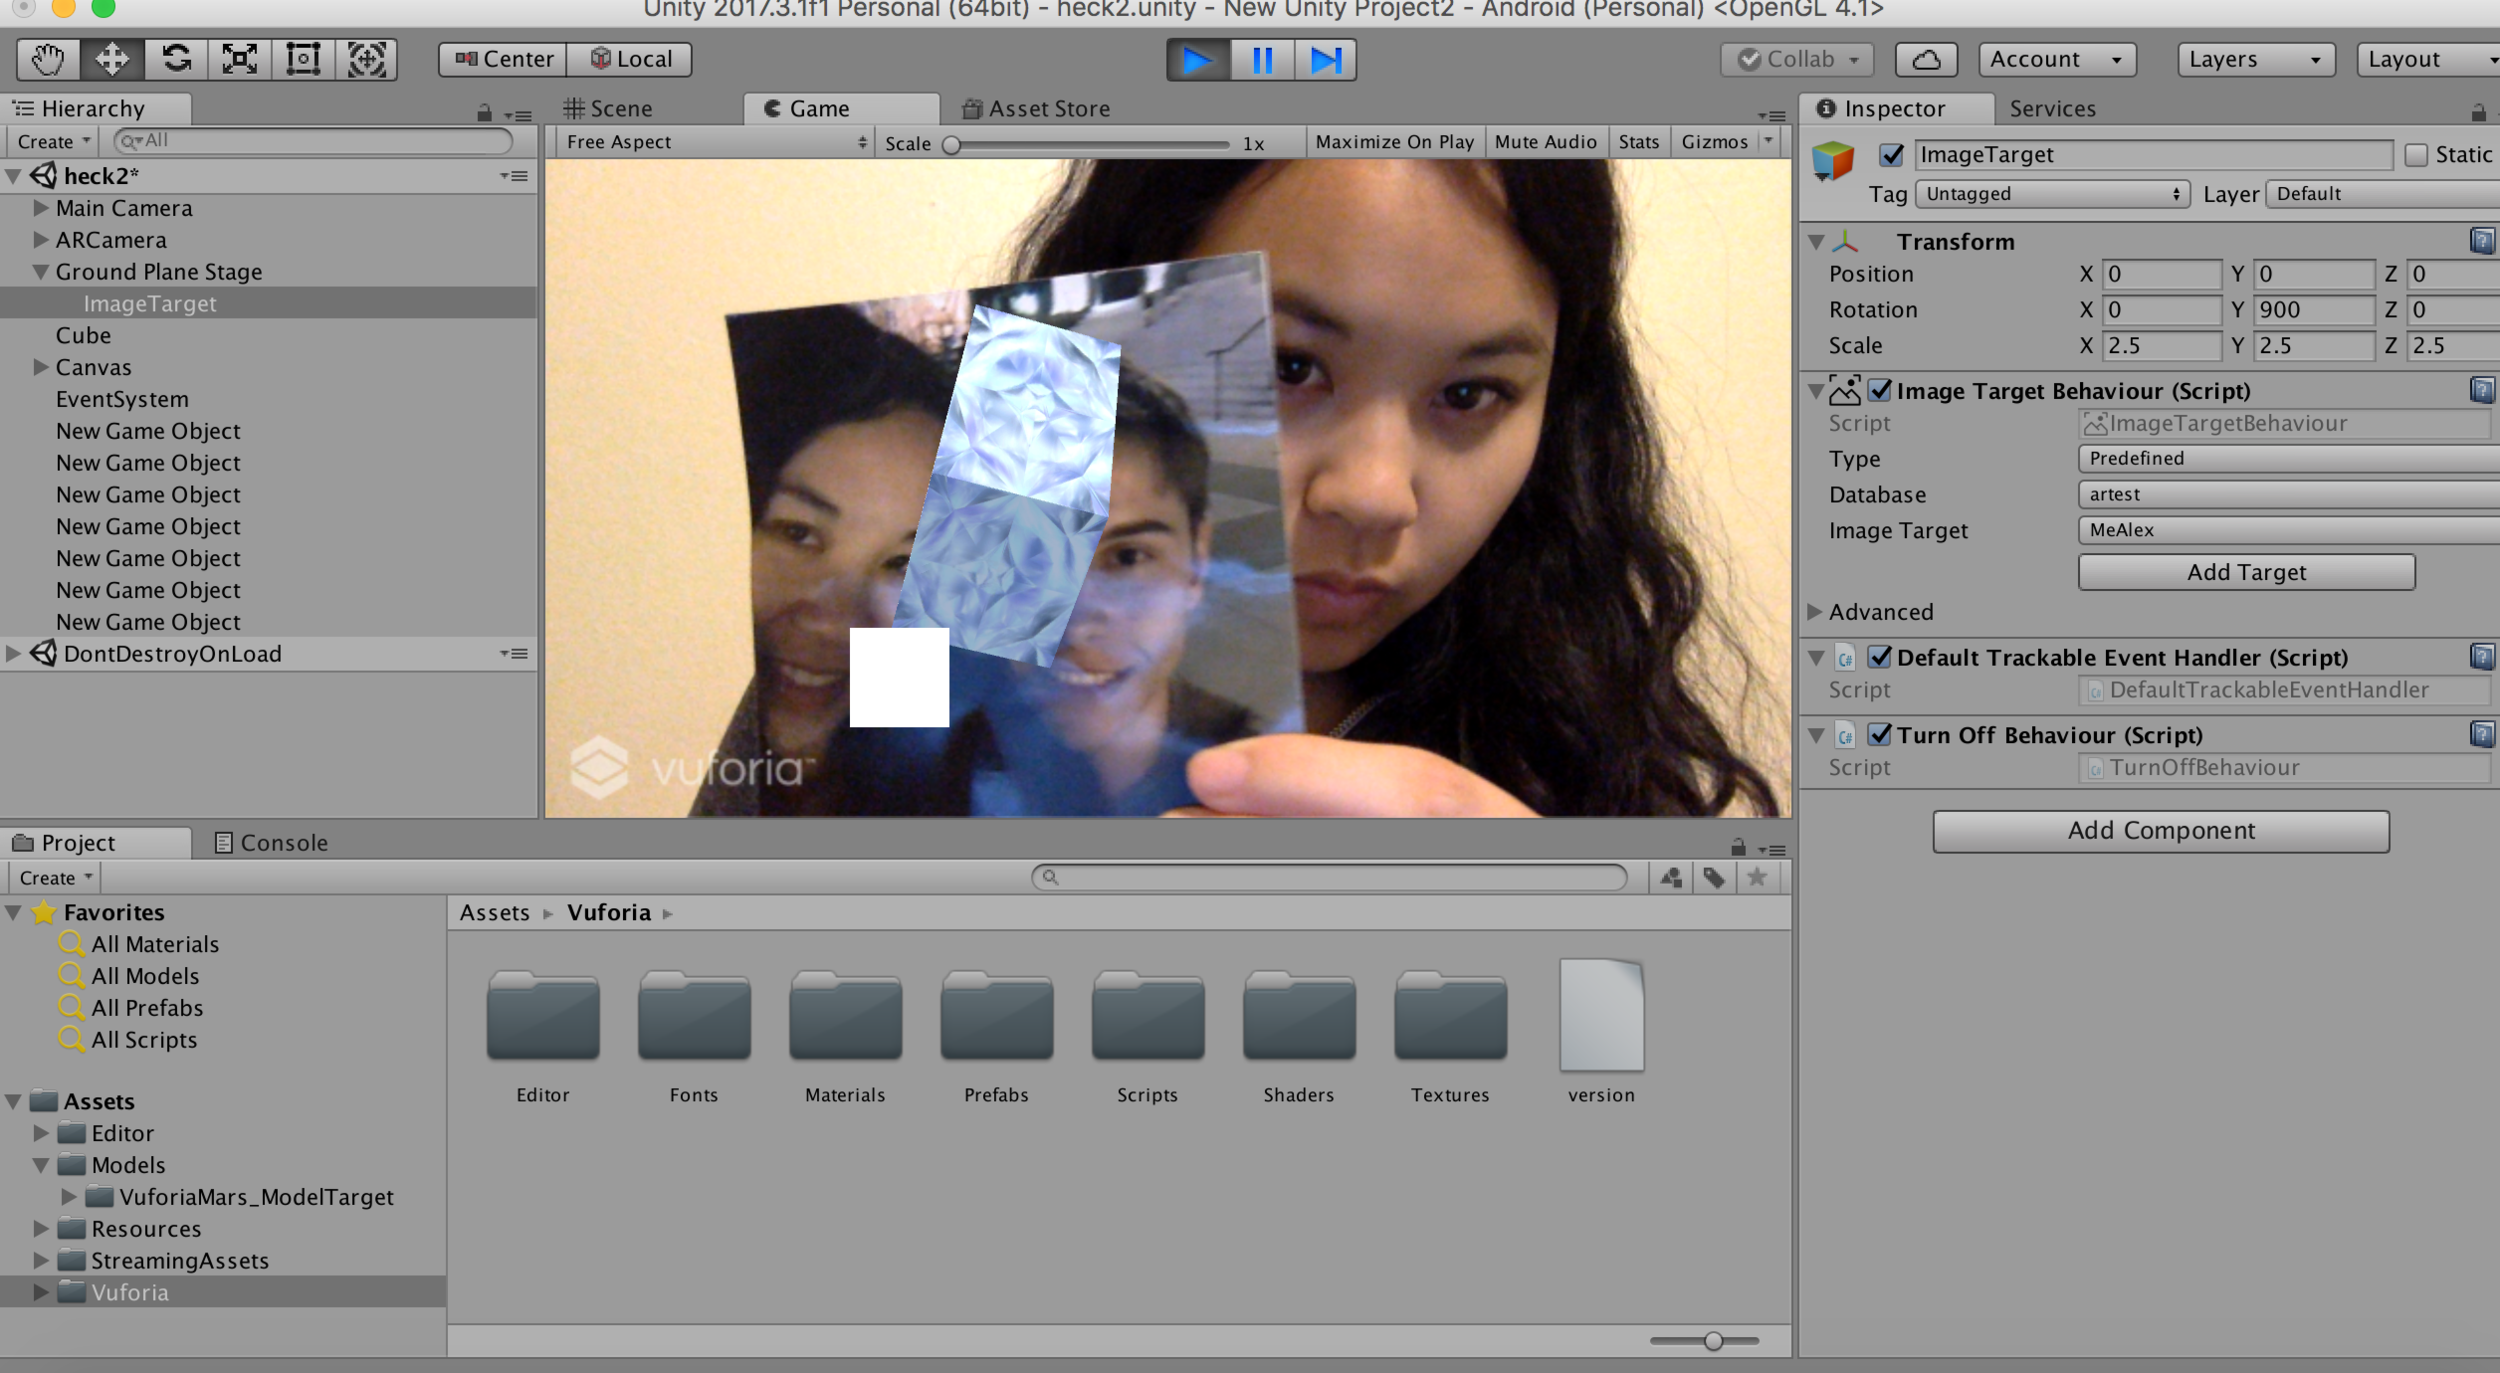Select the Scale tool
The height and width of the screenshot is (1373, 2500).
(239, 59)
